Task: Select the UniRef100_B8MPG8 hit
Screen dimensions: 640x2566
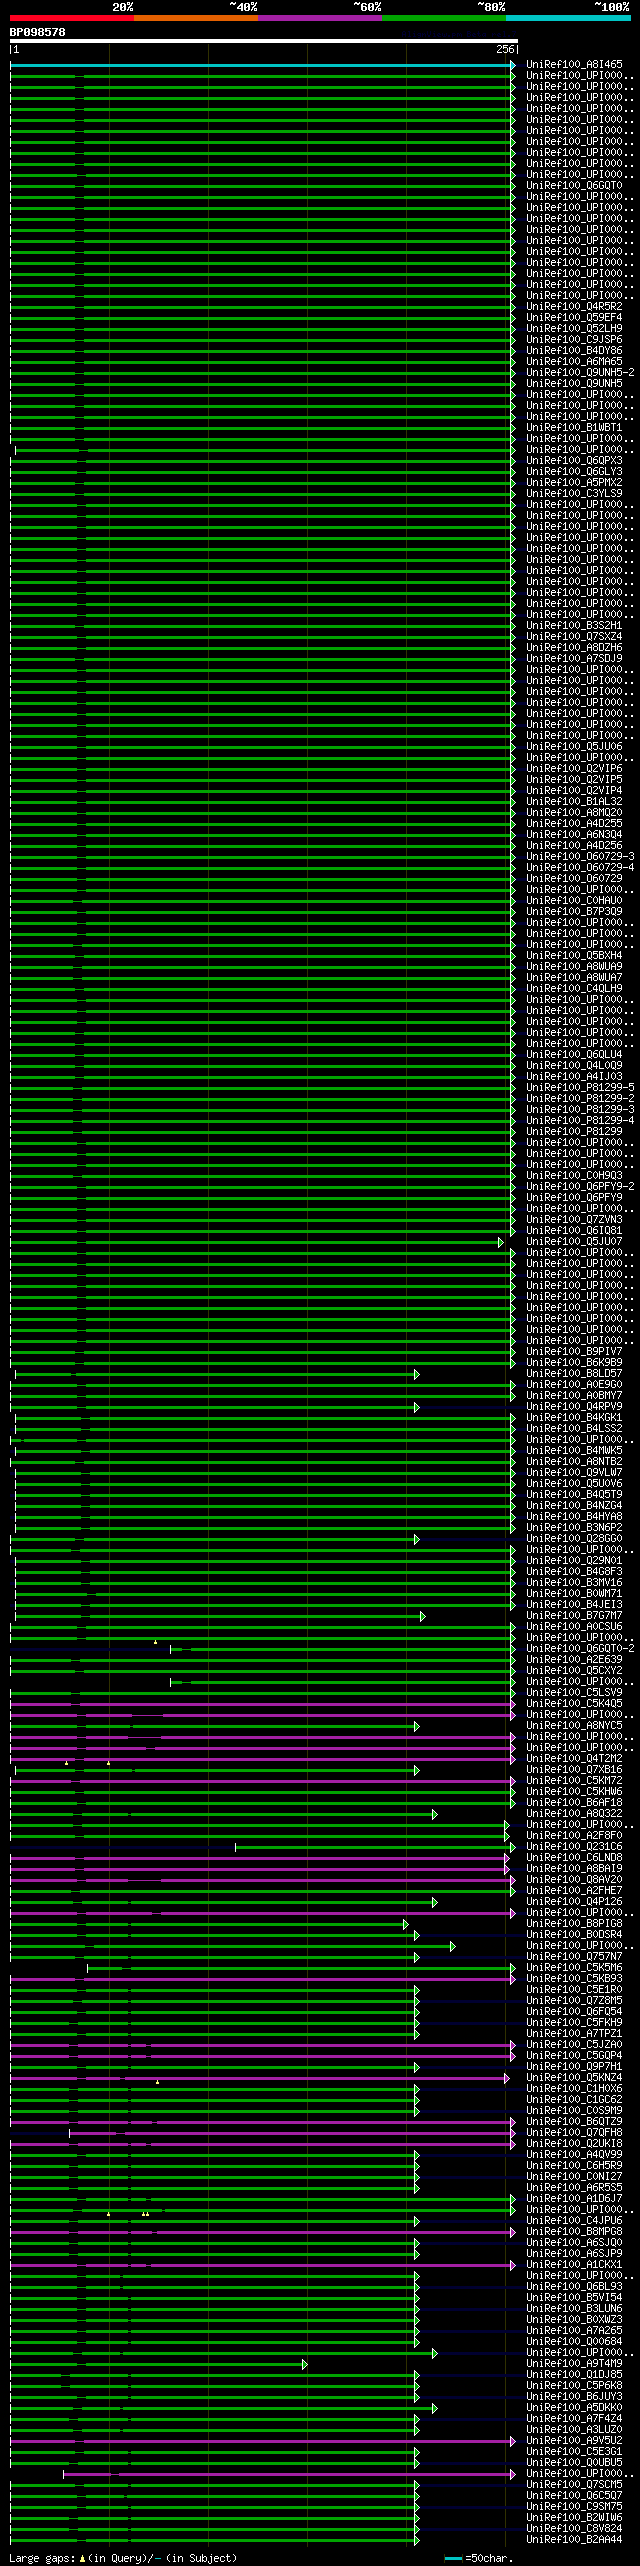Action: (x=574, y=2232)
